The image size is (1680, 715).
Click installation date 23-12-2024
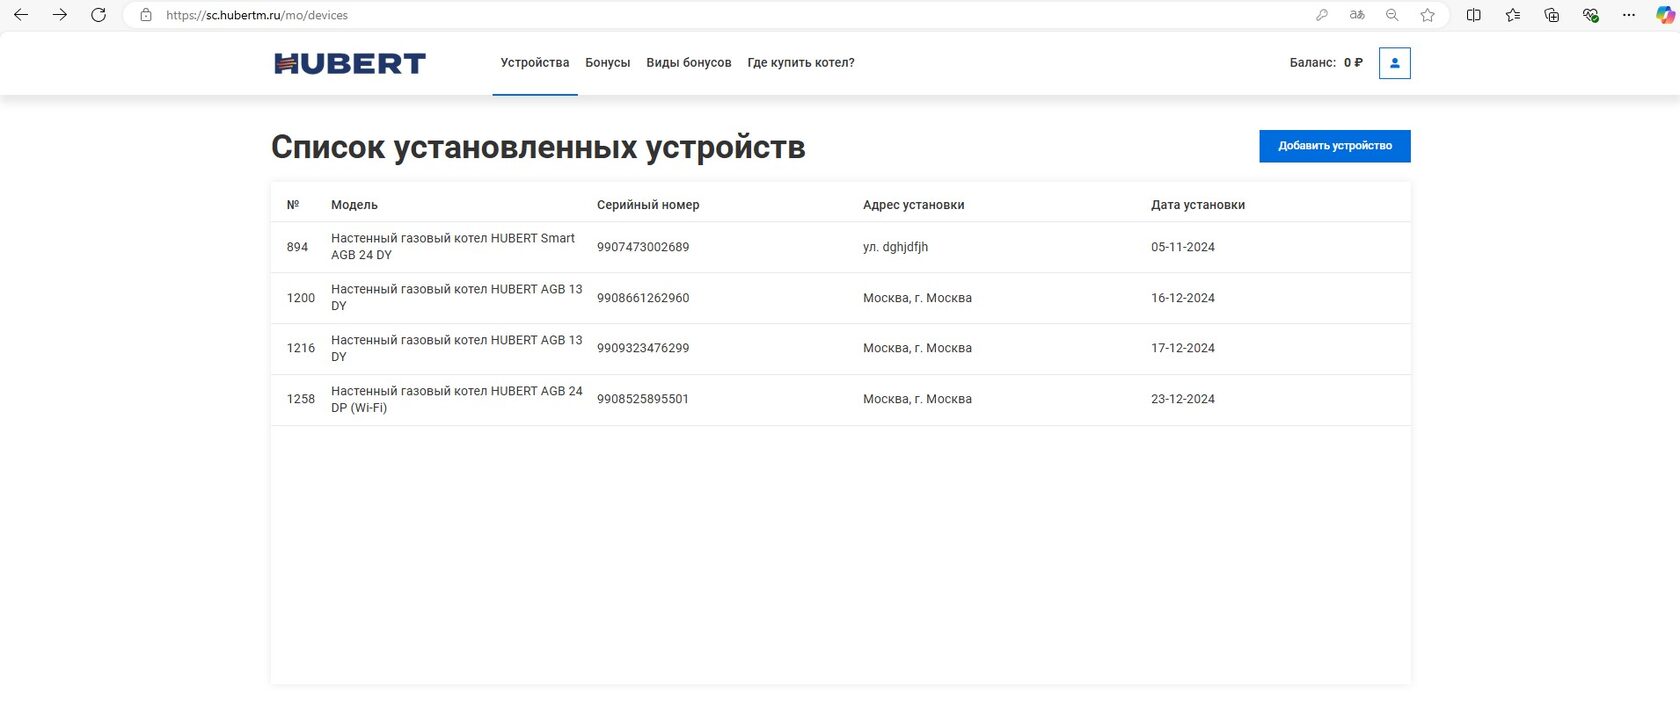point(1183,399)
